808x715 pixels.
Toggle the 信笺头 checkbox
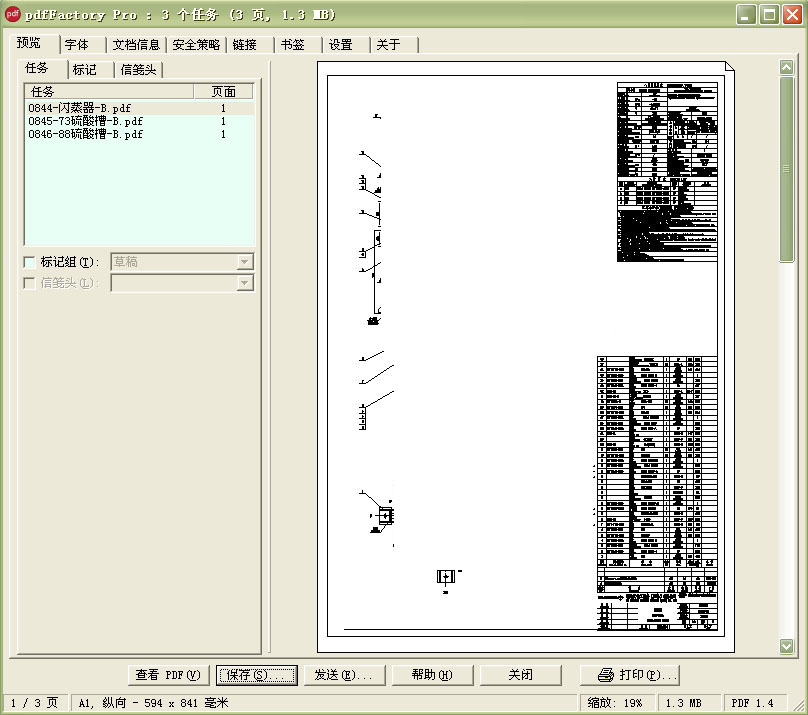27,283
